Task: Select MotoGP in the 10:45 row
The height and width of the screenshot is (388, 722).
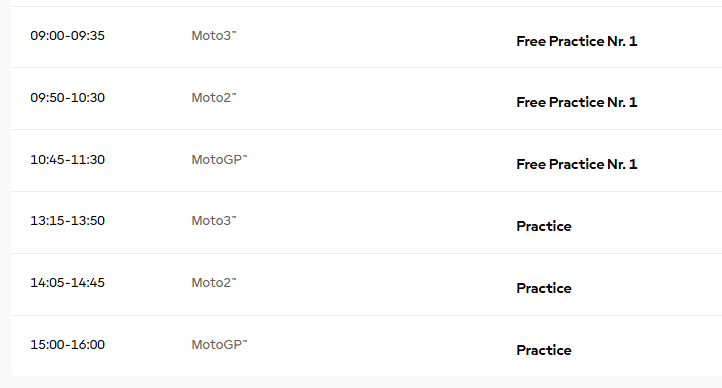Action: [x=219, y=160]
